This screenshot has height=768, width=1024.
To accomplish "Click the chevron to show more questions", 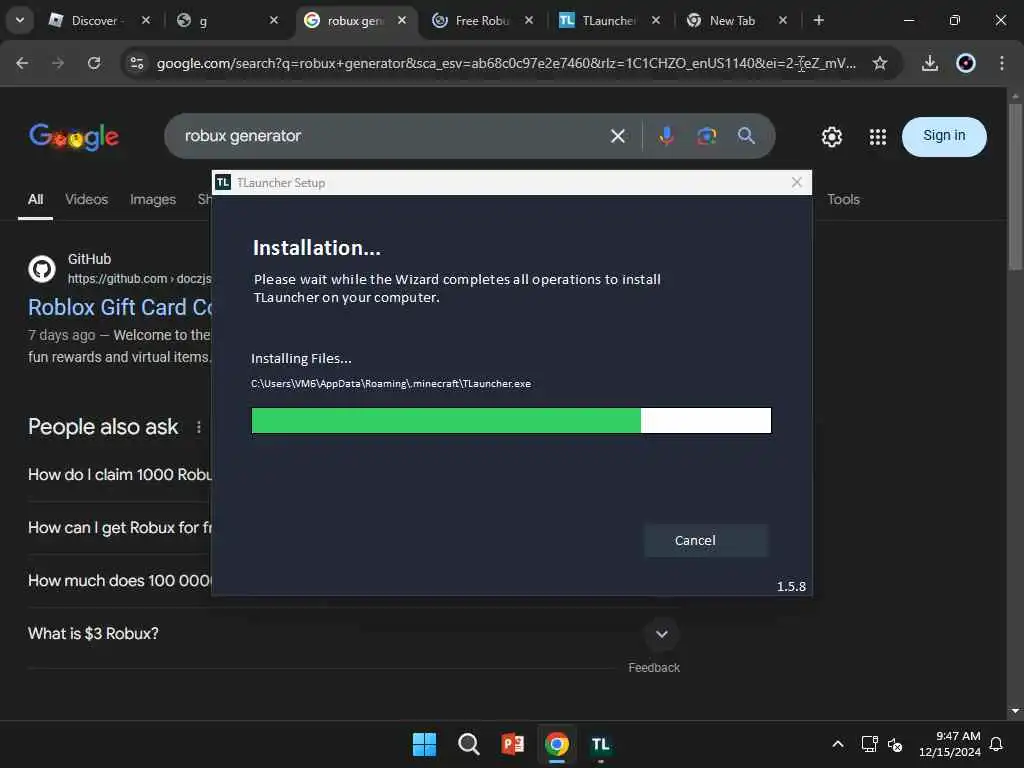I will [662, 633].
